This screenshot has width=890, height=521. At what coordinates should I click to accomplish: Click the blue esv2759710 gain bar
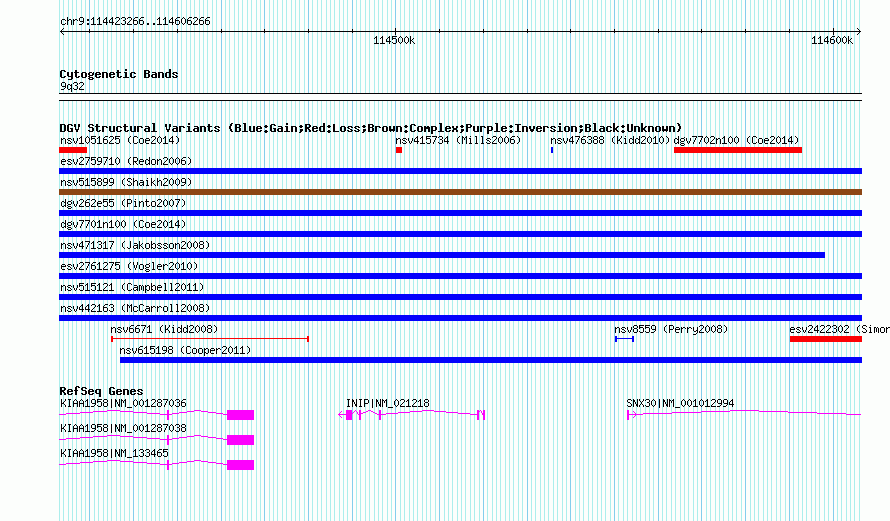(460, 171)
